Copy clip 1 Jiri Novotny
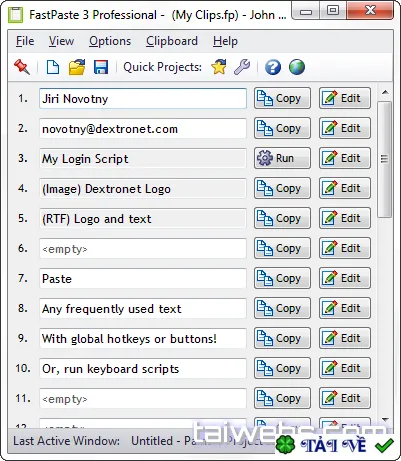 click(282, 98)
